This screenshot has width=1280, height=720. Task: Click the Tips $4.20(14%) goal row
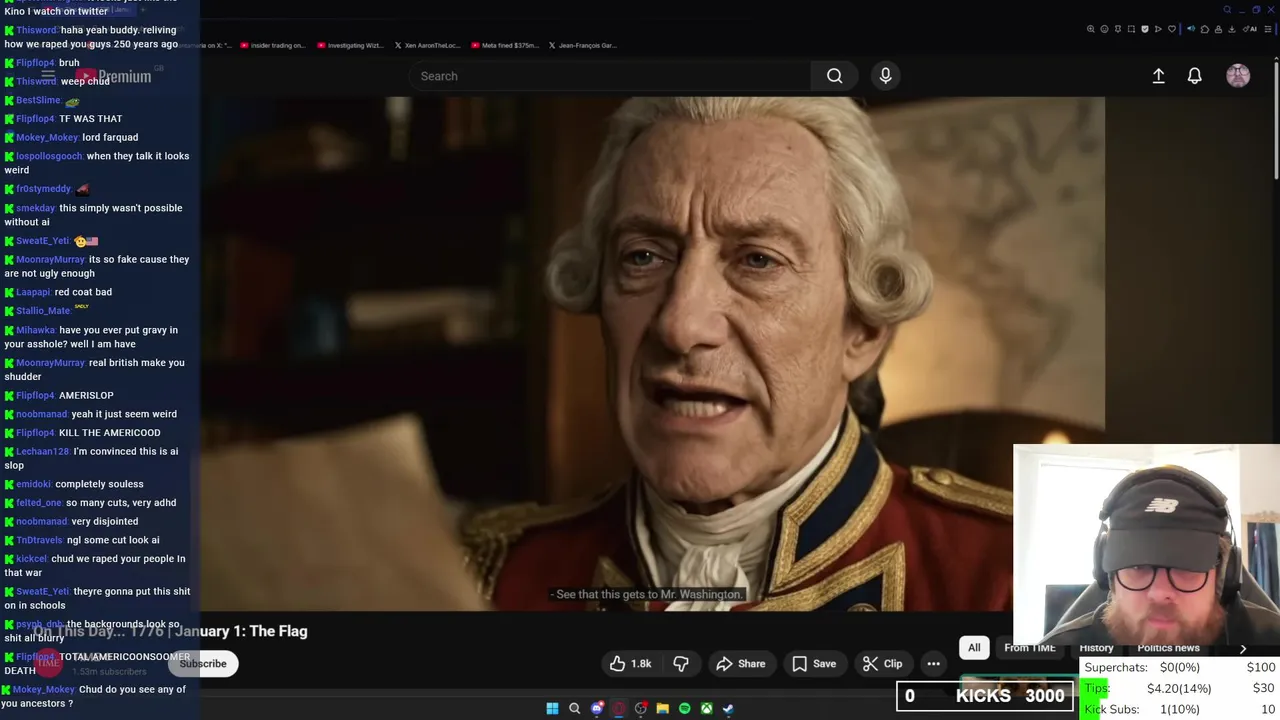click(1180, 688)
